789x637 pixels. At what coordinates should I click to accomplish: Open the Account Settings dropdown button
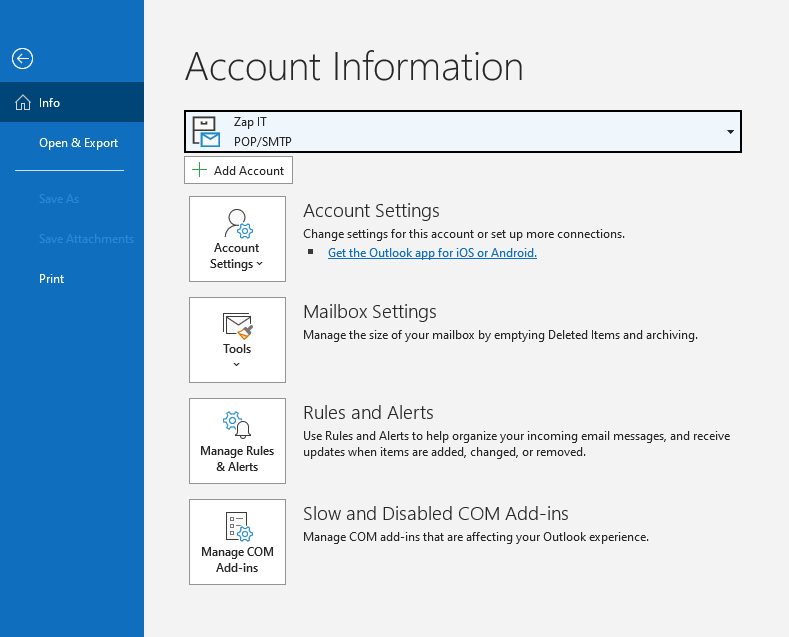pos(238,239)
